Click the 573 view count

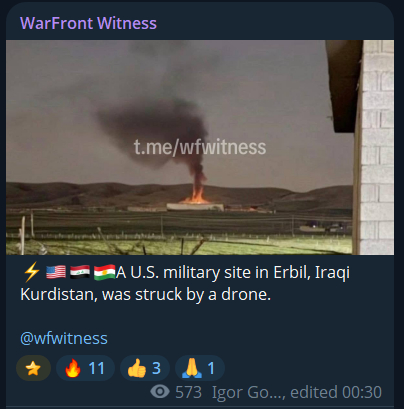click(188, 392)
